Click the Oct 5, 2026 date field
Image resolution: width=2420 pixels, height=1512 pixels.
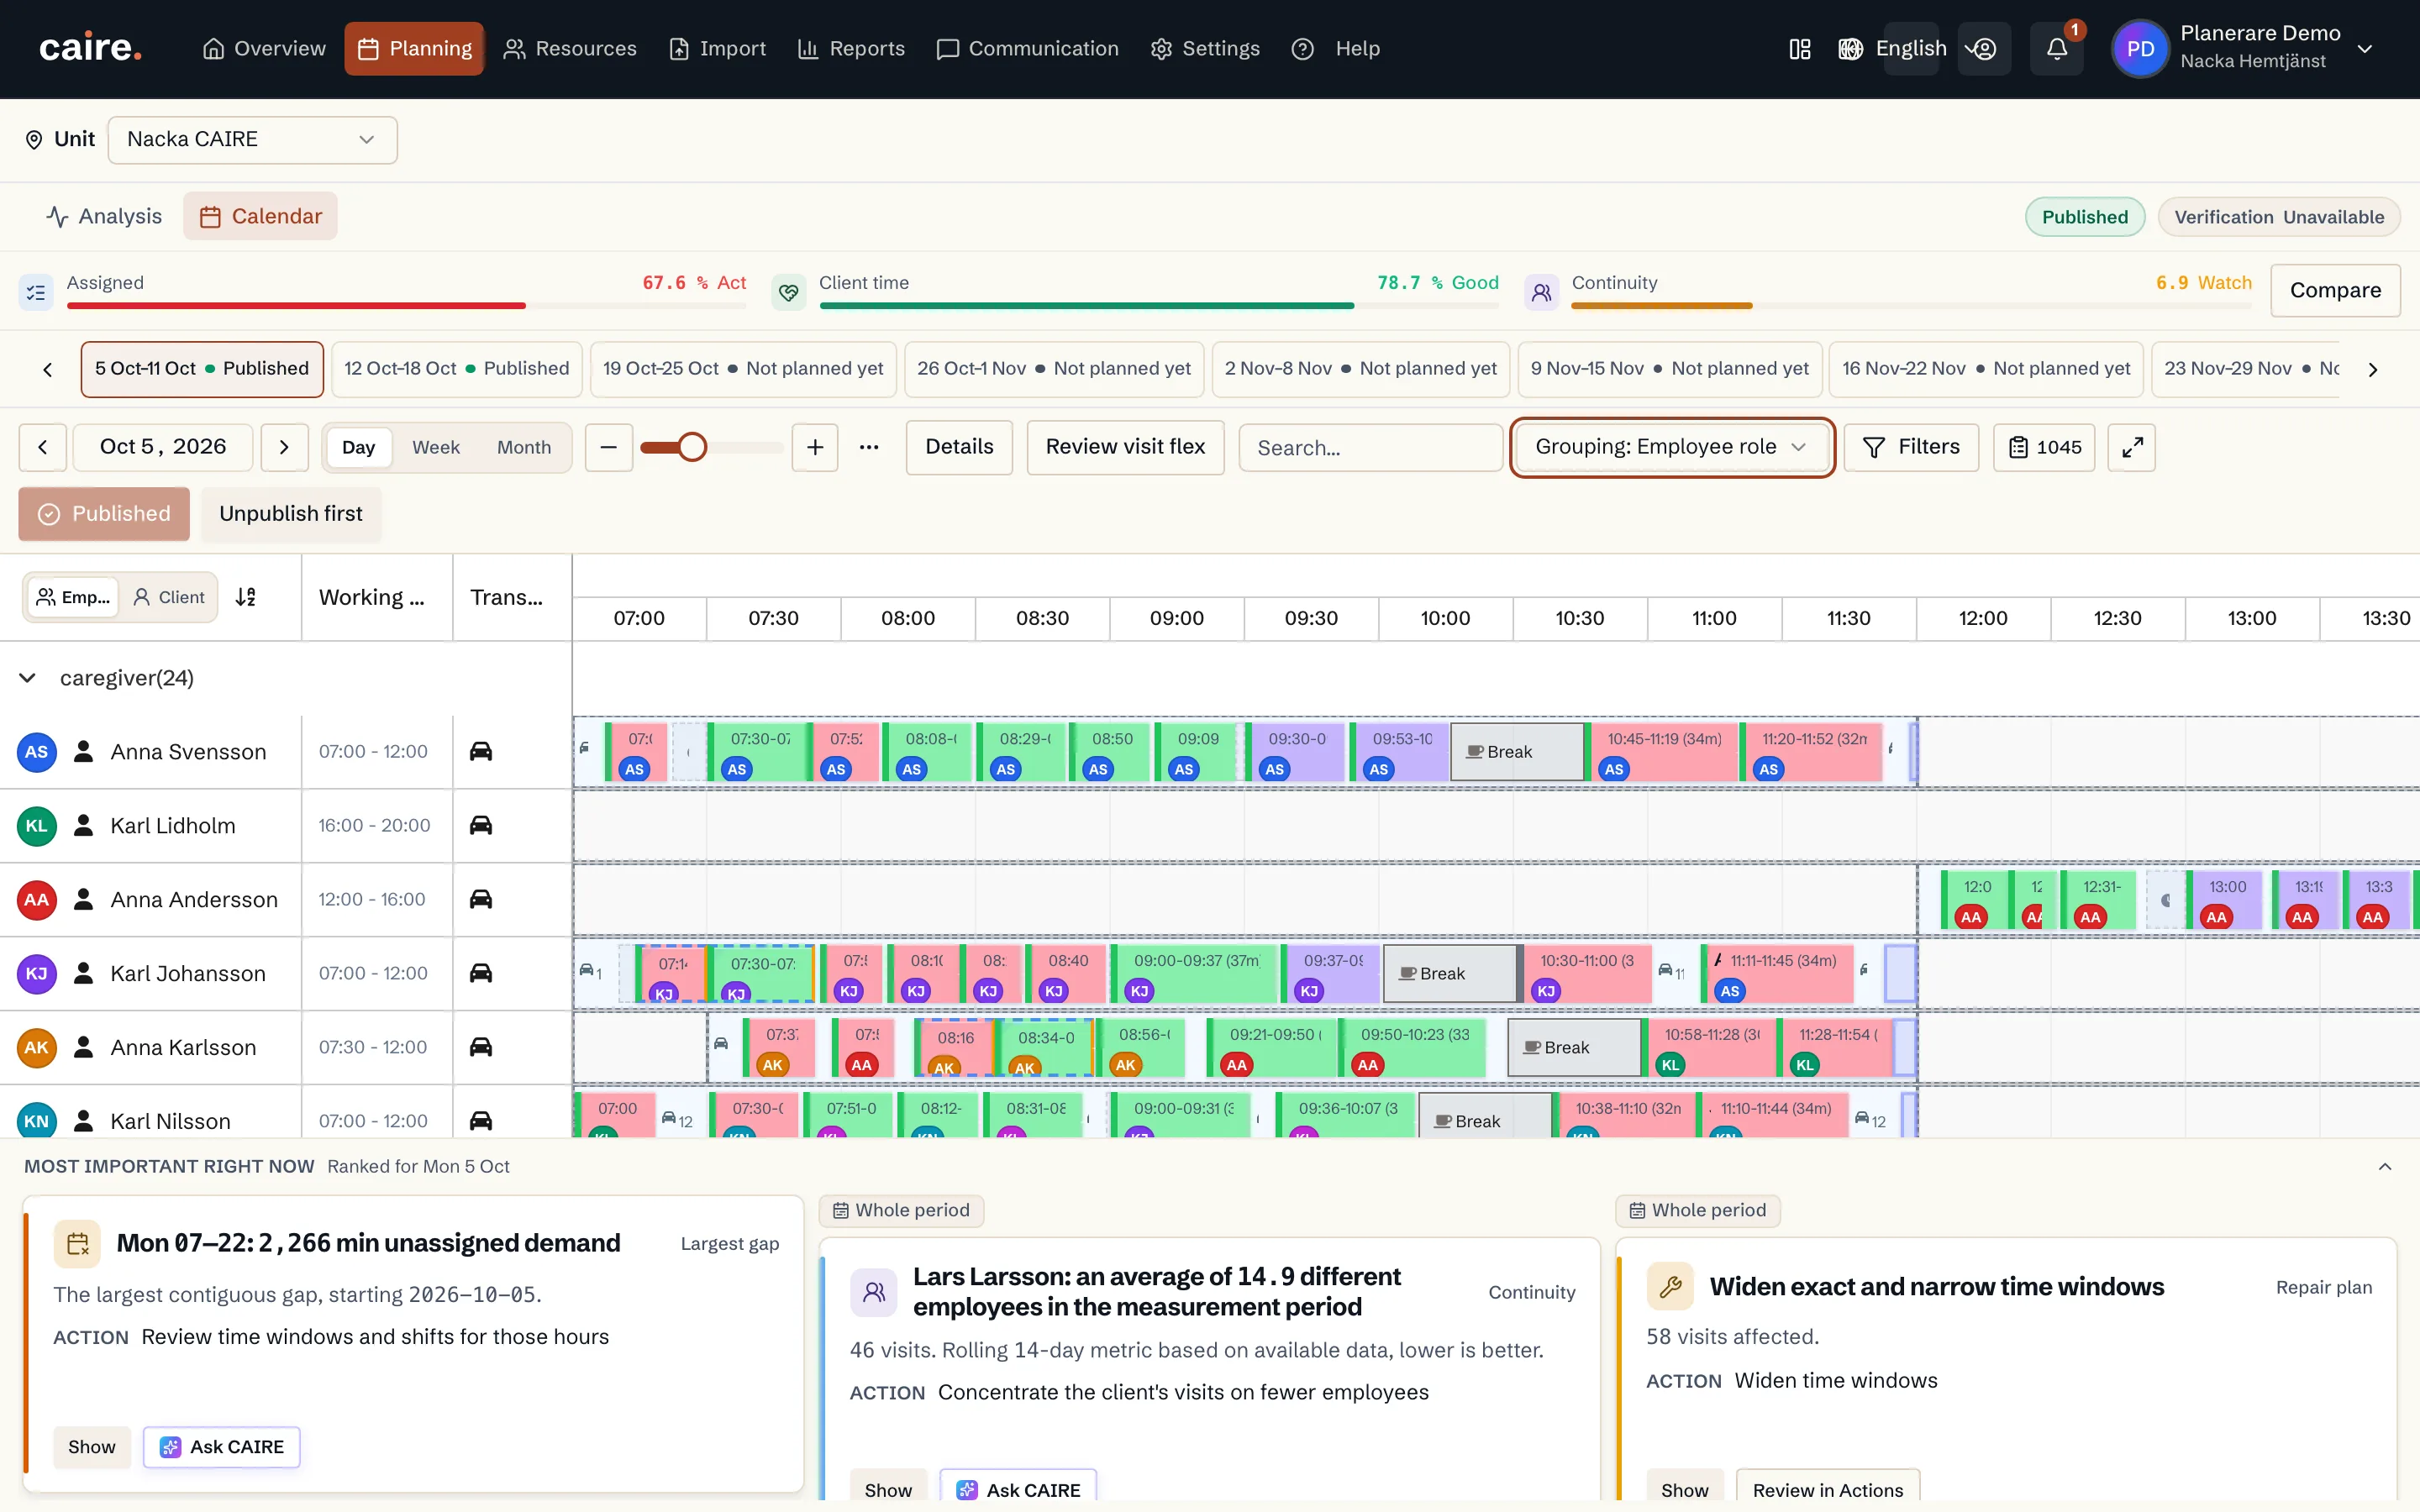(164, 447)
